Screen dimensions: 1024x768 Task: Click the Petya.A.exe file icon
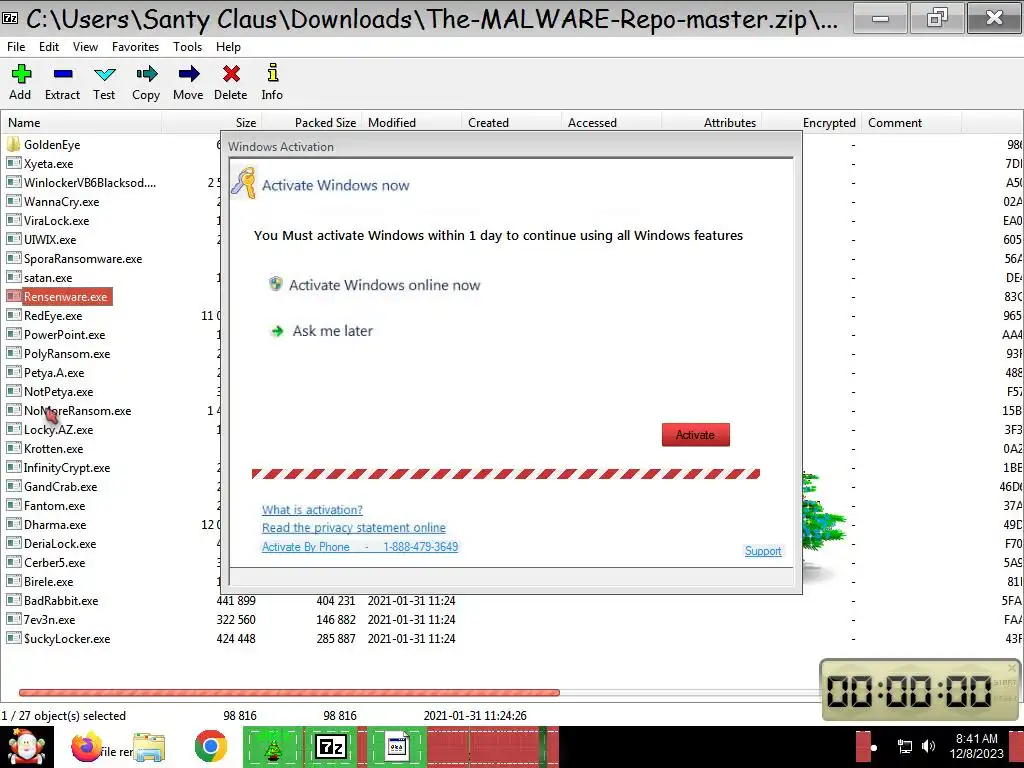tap(14, 372)
